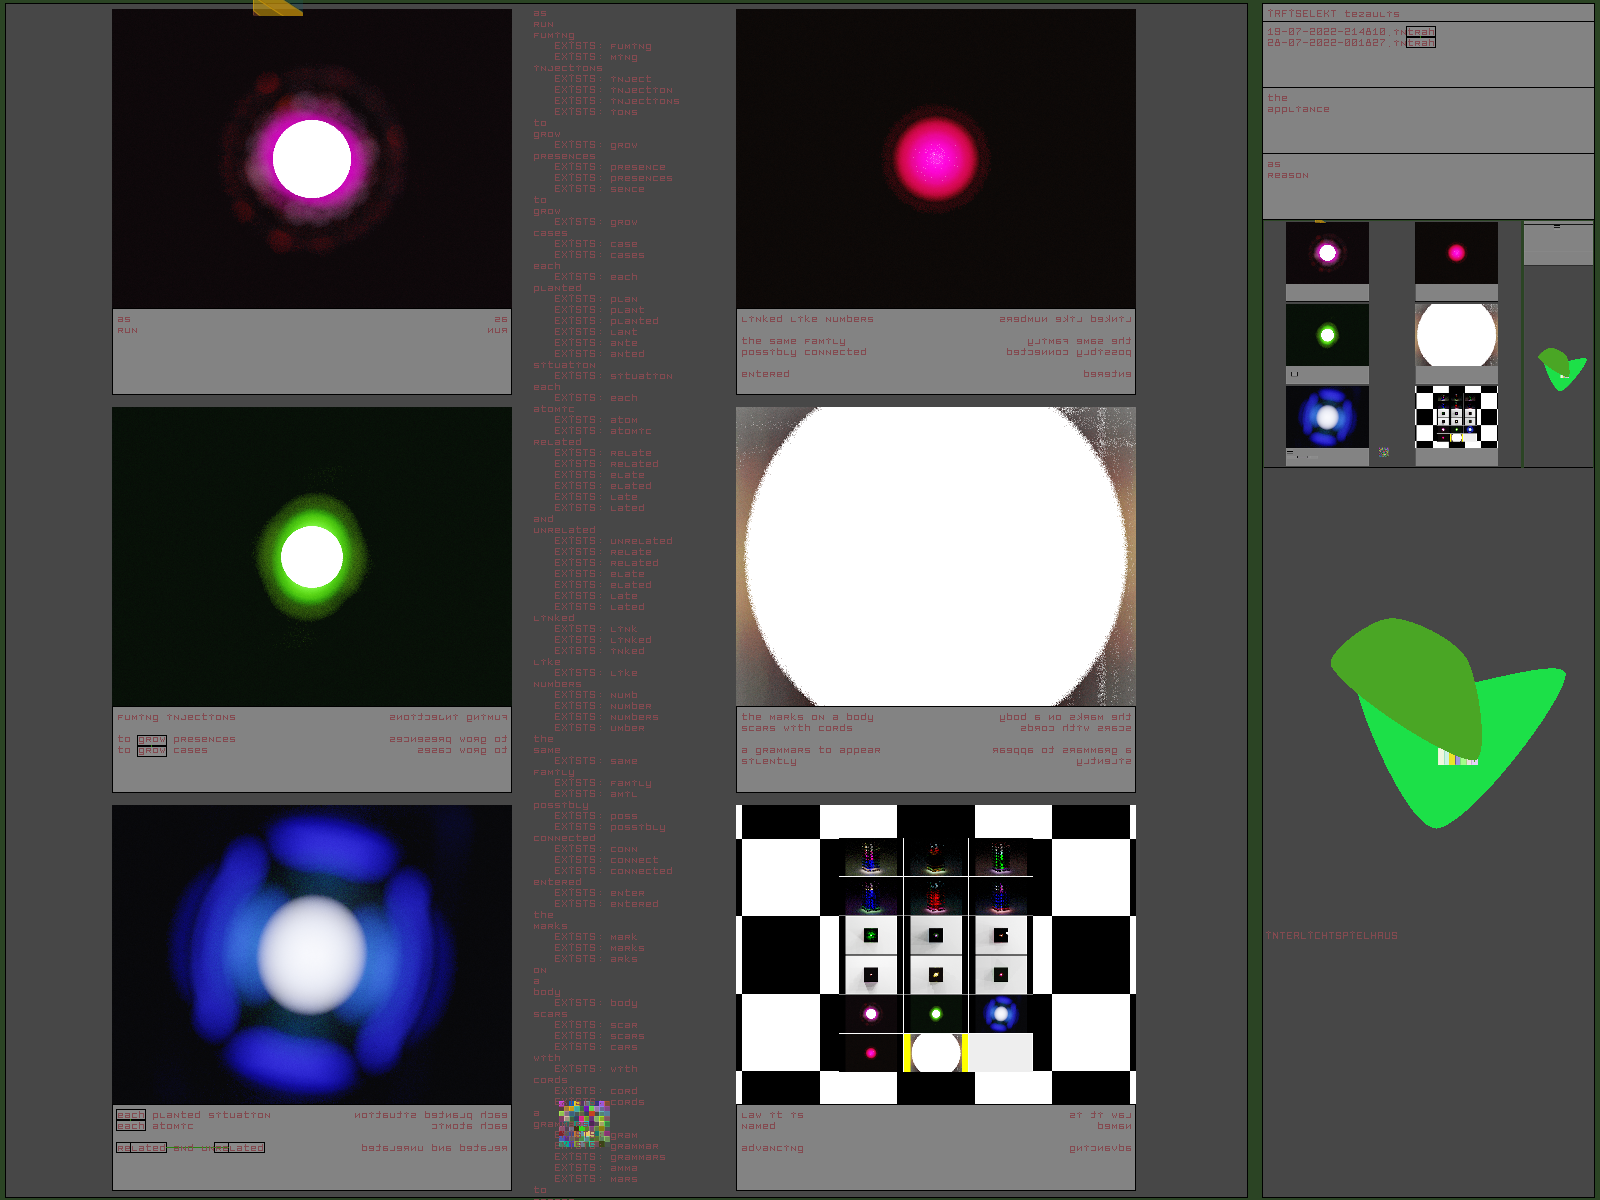This screenshot has height=1200, width=1600.
Task: Click the large green leaf shape
Action: [1440, 720]
